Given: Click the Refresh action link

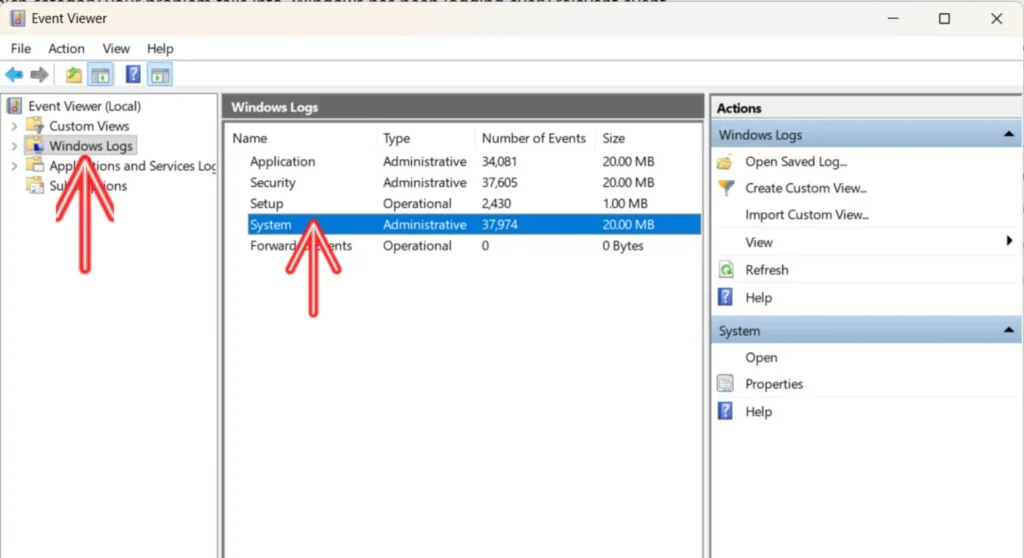Looking at the screenshot, I should (x=767, y=270).
